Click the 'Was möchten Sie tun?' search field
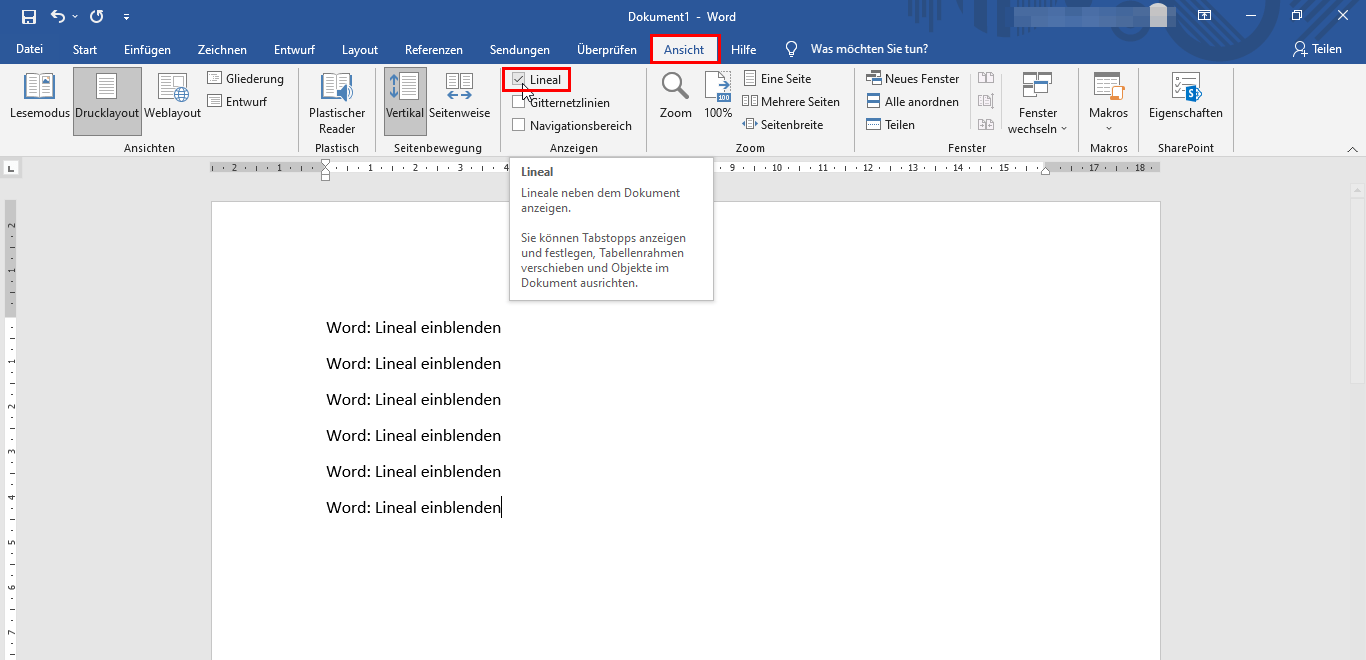Screen dimensions: 1366x660 pos(868,49)
